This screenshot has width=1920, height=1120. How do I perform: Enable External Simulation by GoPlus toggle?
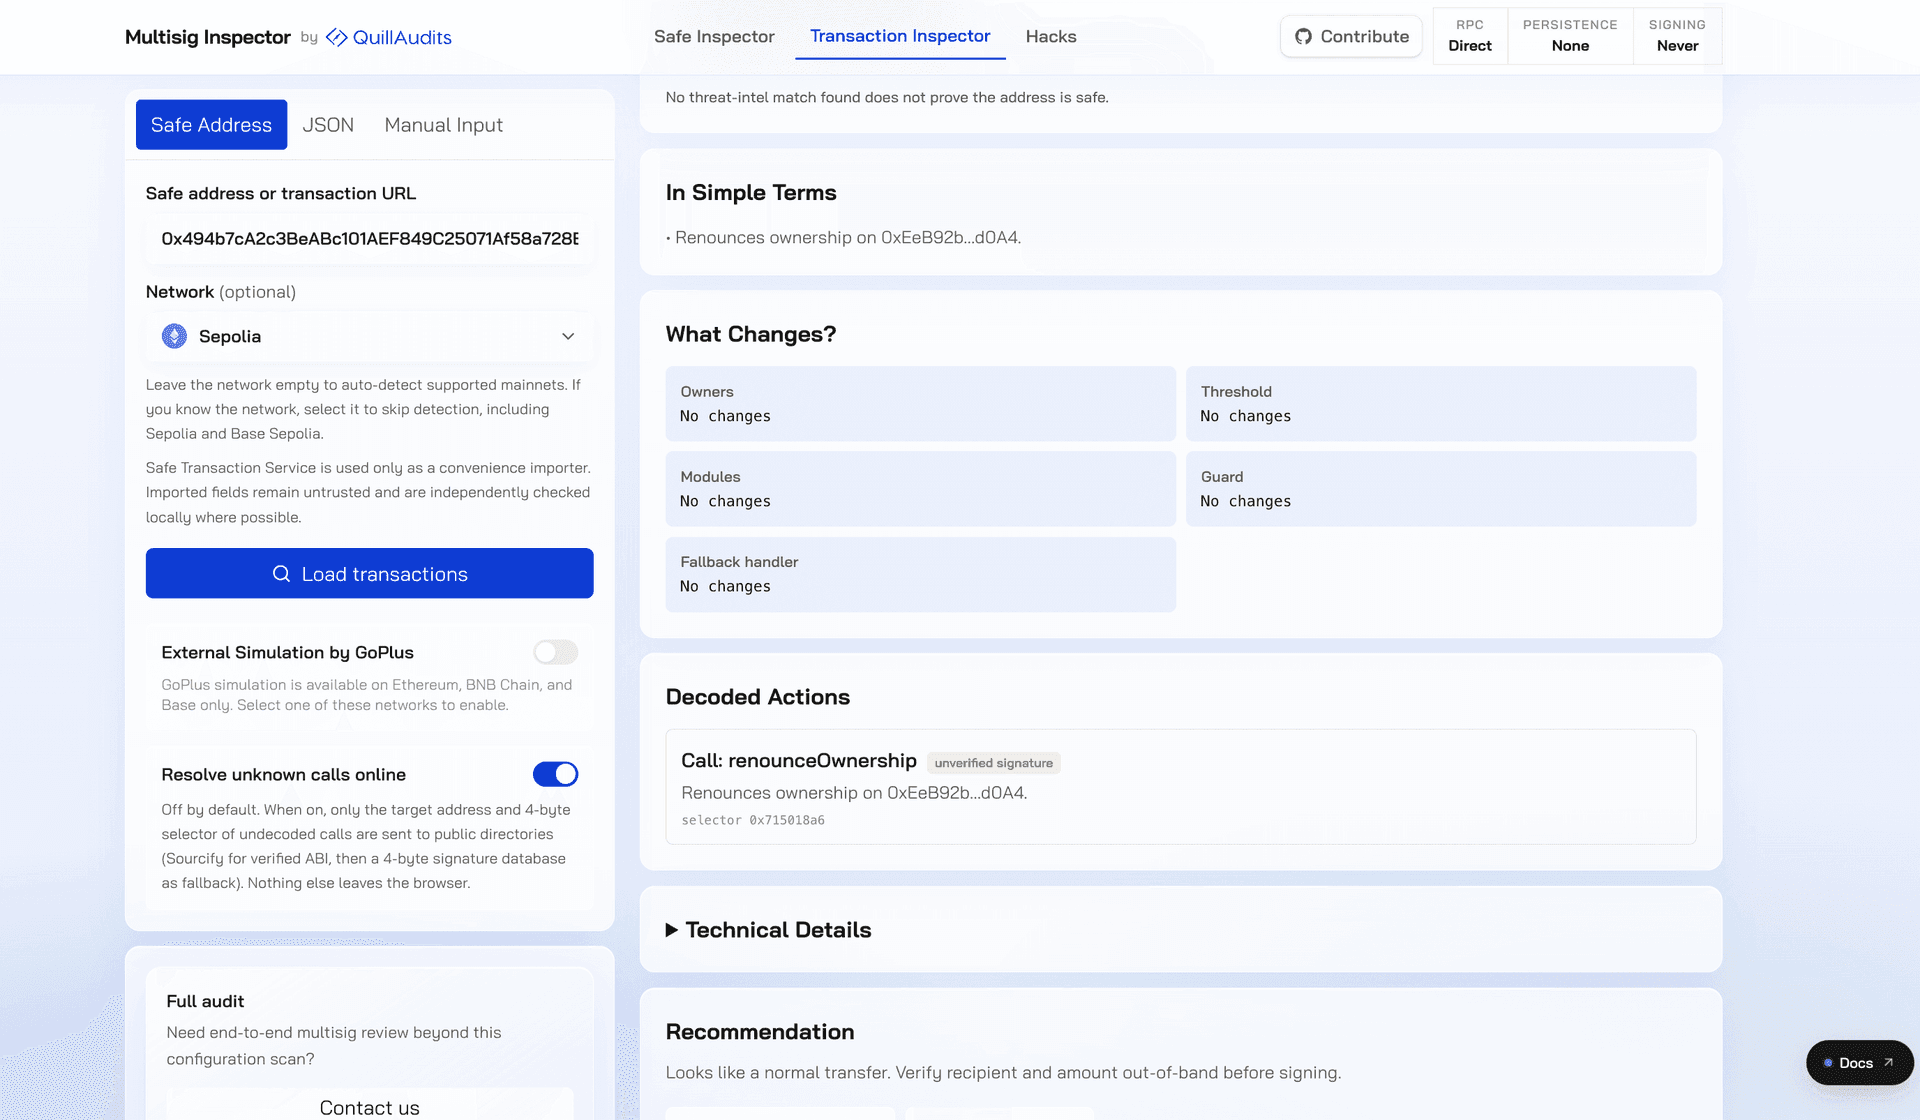tap(555, 652)
